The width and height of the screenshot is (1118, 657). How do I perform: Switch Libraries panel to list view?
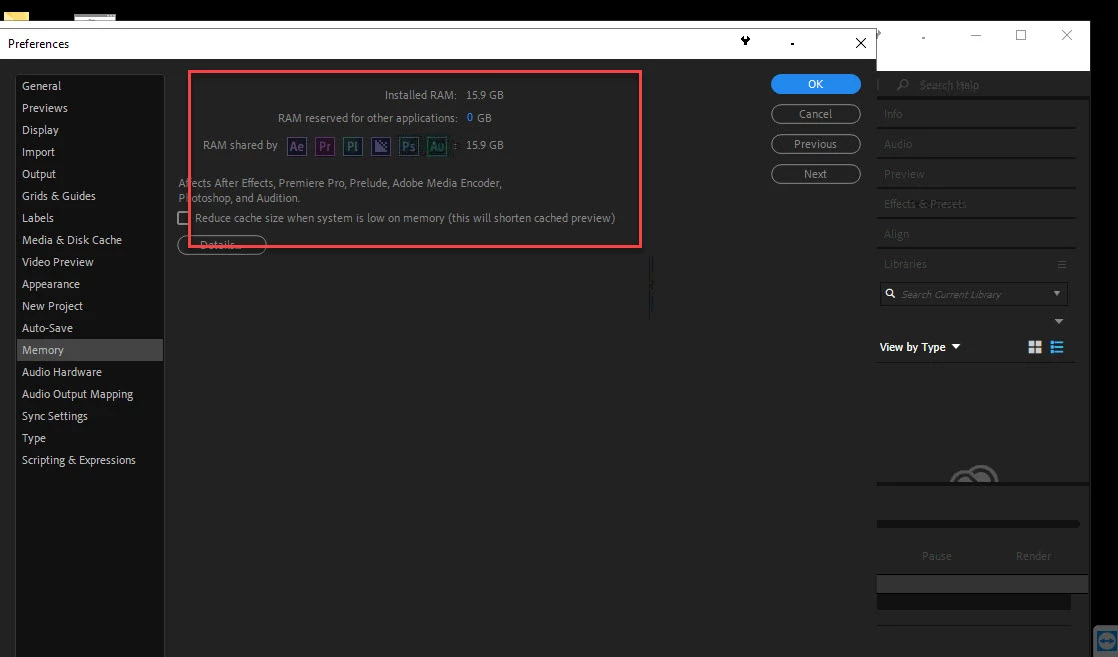1057,347
